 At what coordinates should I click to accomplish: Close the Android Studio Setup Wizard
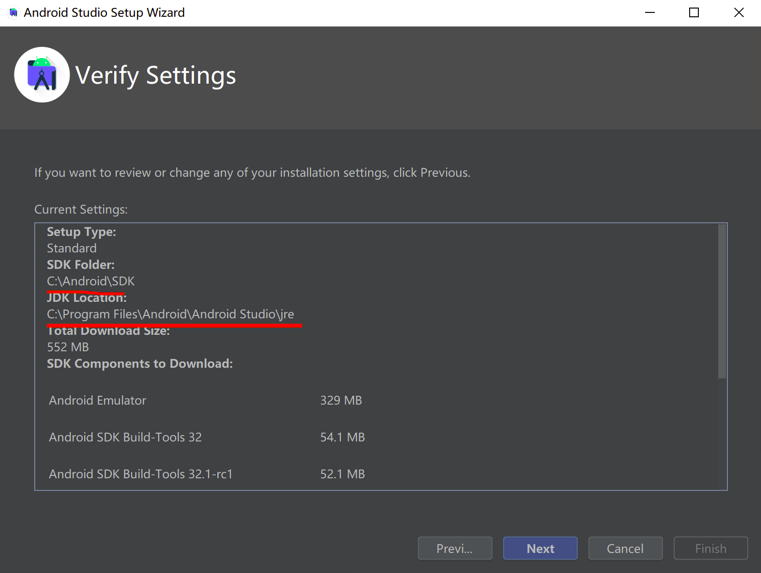tap(738, 13)
